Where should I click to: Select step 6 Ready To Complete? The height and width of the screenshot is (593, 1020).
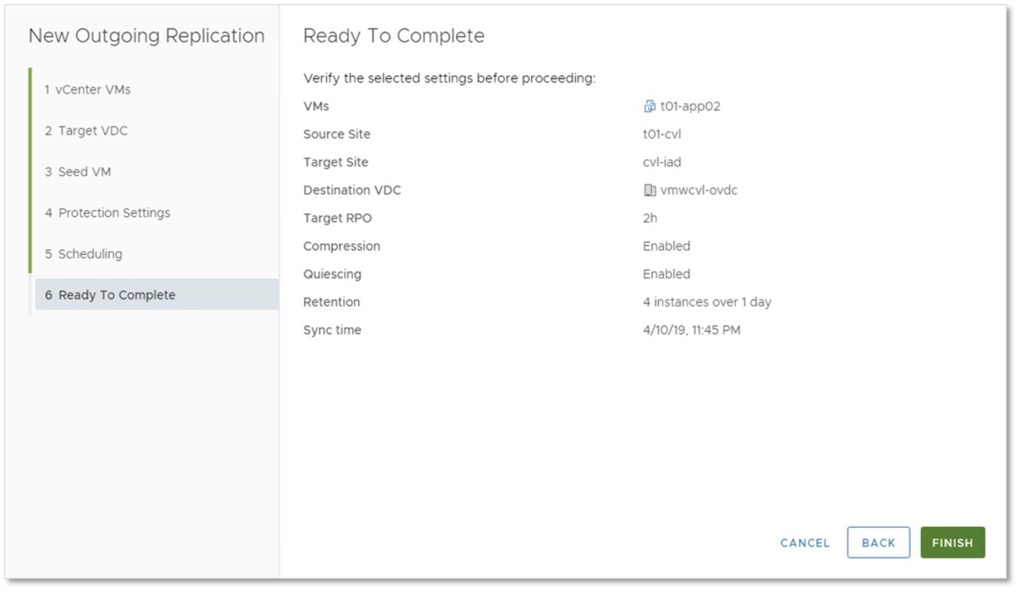pos(110,295)
